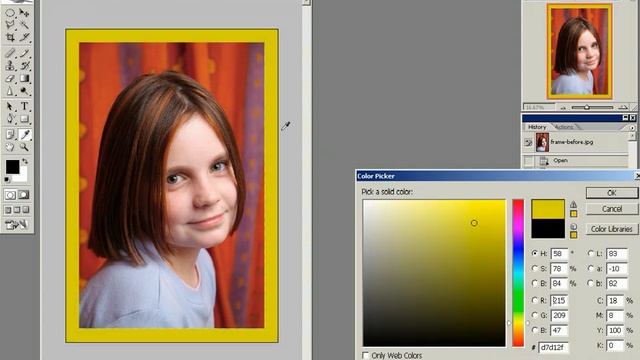Screen dimensions: 640x360
Task: Switch to the Actions tab
Action: point(564,127)
